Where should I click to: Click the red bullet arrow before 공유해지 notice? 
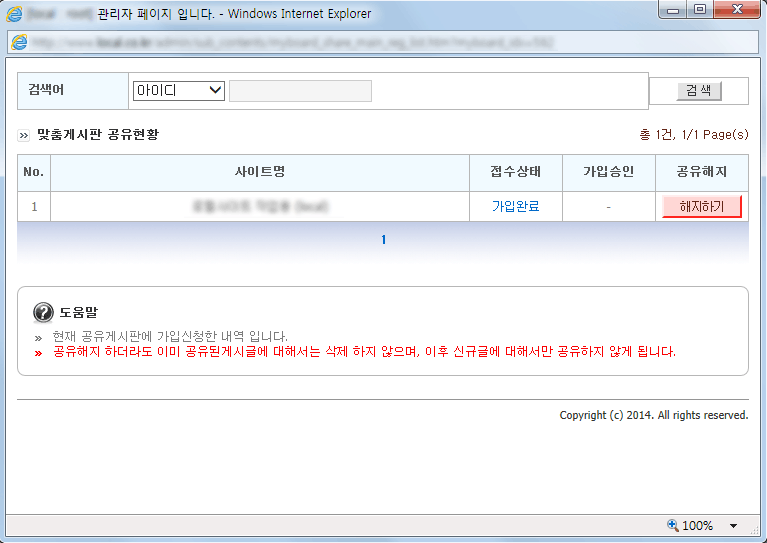[38, 353]
